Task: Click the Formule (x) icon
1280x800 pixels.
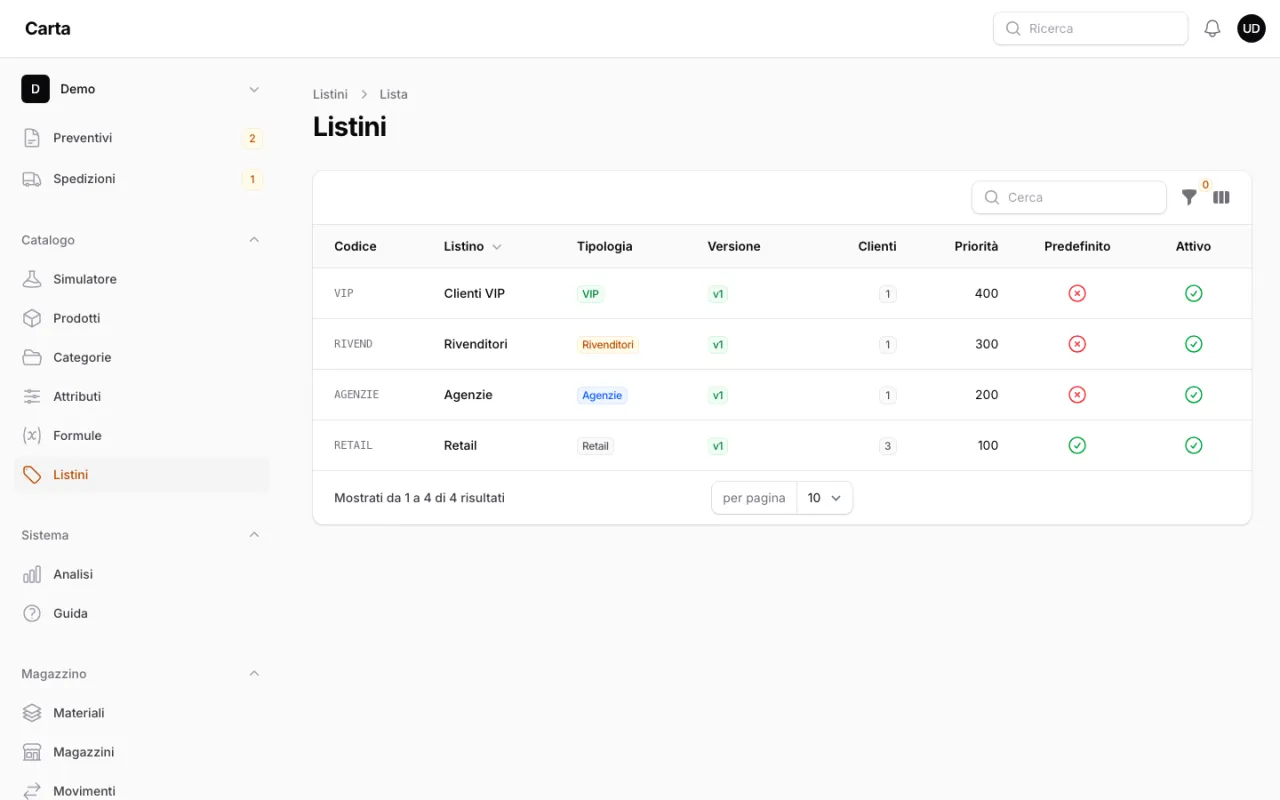Action: (x=32, y=435)
